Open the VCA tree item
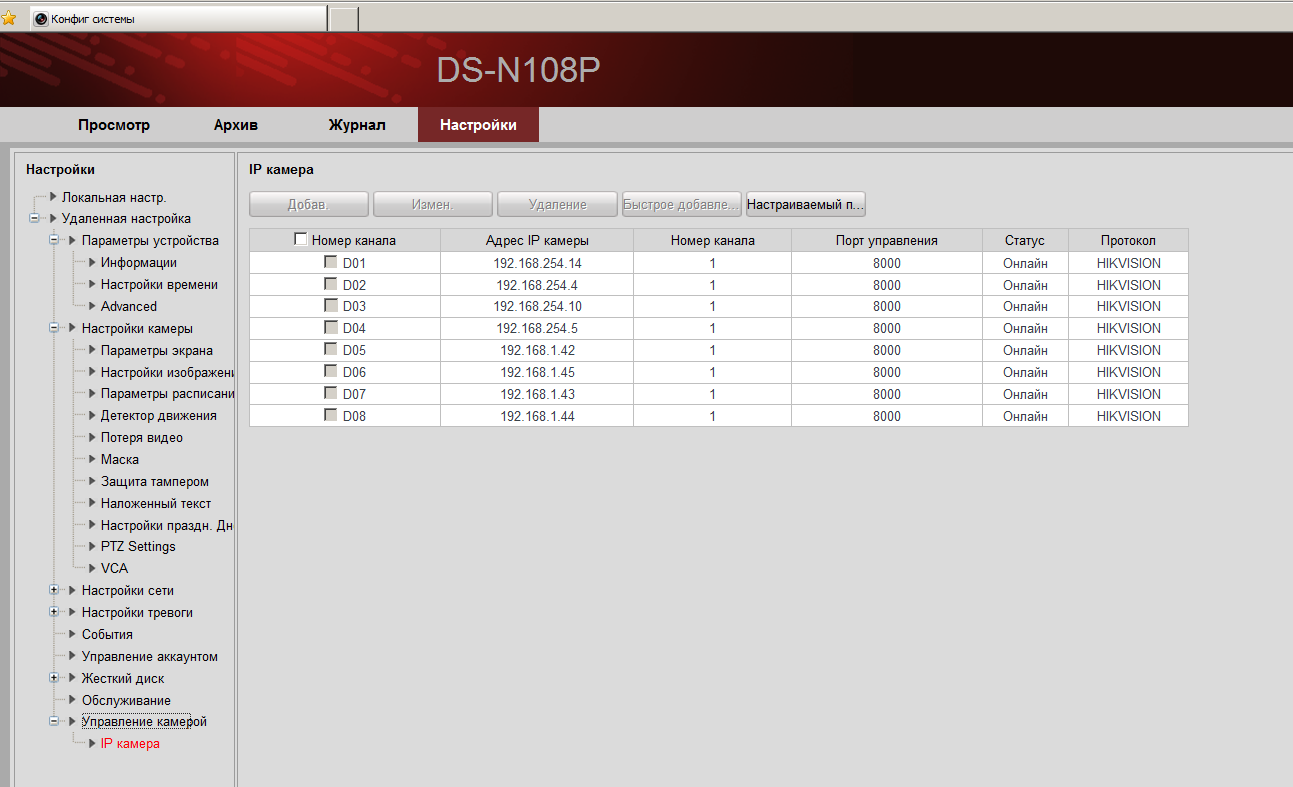 (114, 569)
